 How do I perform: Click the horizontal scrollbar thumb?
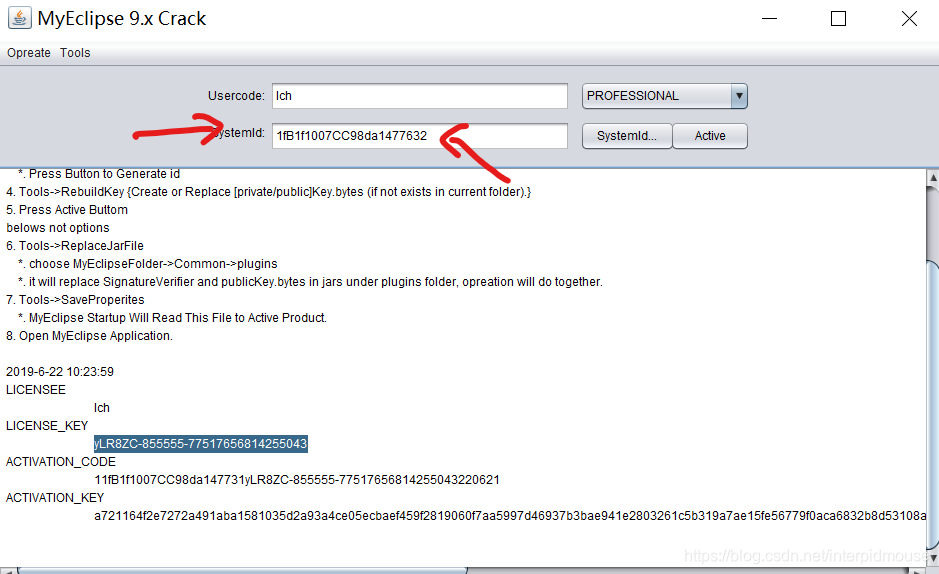[x=241, y=570]
